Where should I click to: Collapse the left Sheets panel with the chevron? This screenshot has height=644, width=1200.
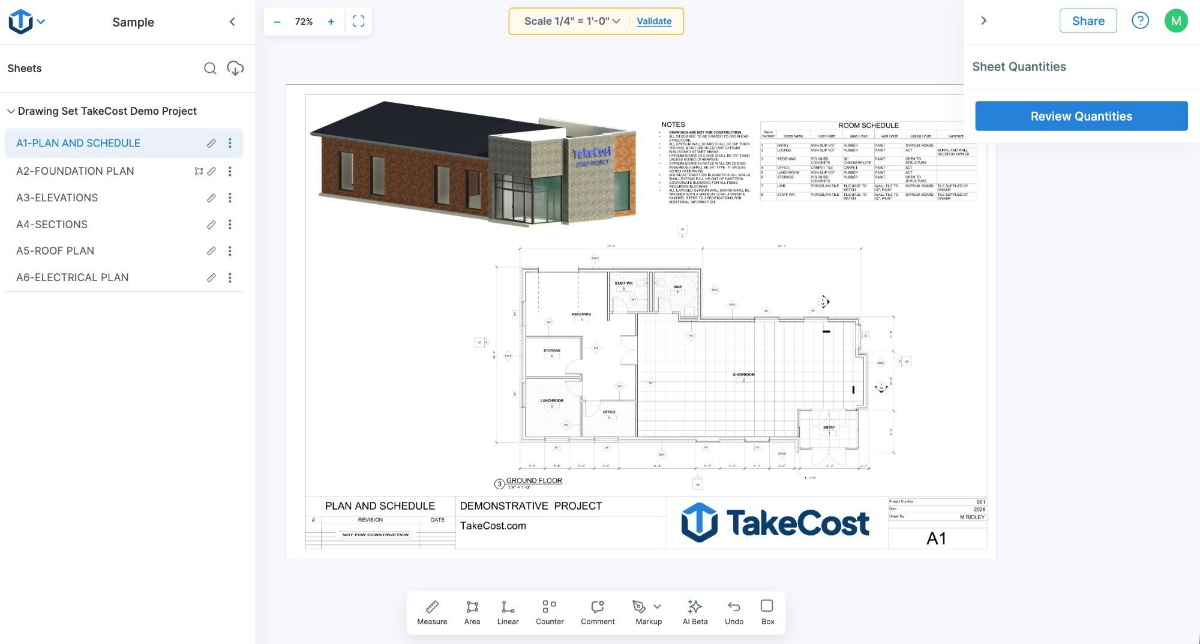point(232,21)
